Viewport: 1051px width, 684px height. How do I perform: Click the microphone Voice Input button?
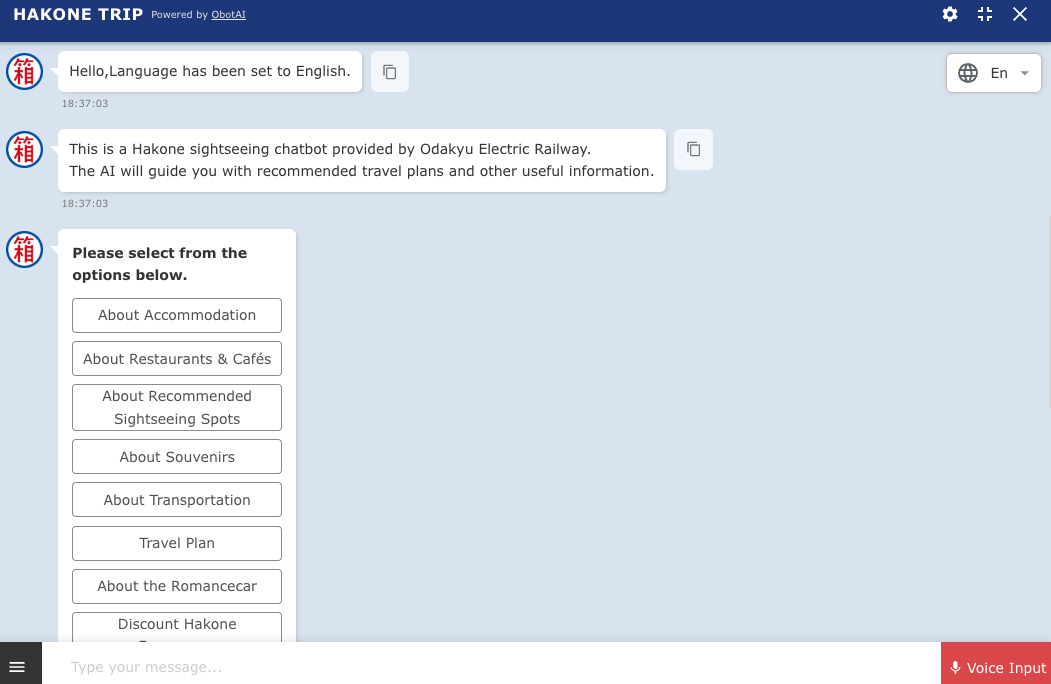click(x=996, y=667)
